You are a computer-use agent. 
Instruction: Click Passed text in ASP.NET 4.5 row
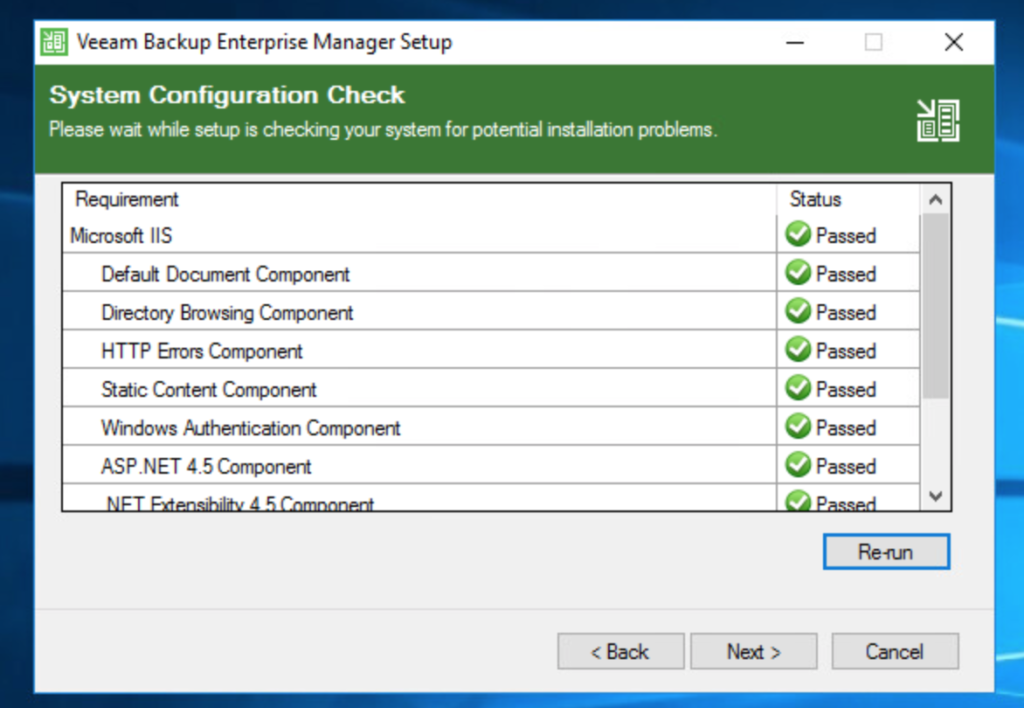coord(846,466)
